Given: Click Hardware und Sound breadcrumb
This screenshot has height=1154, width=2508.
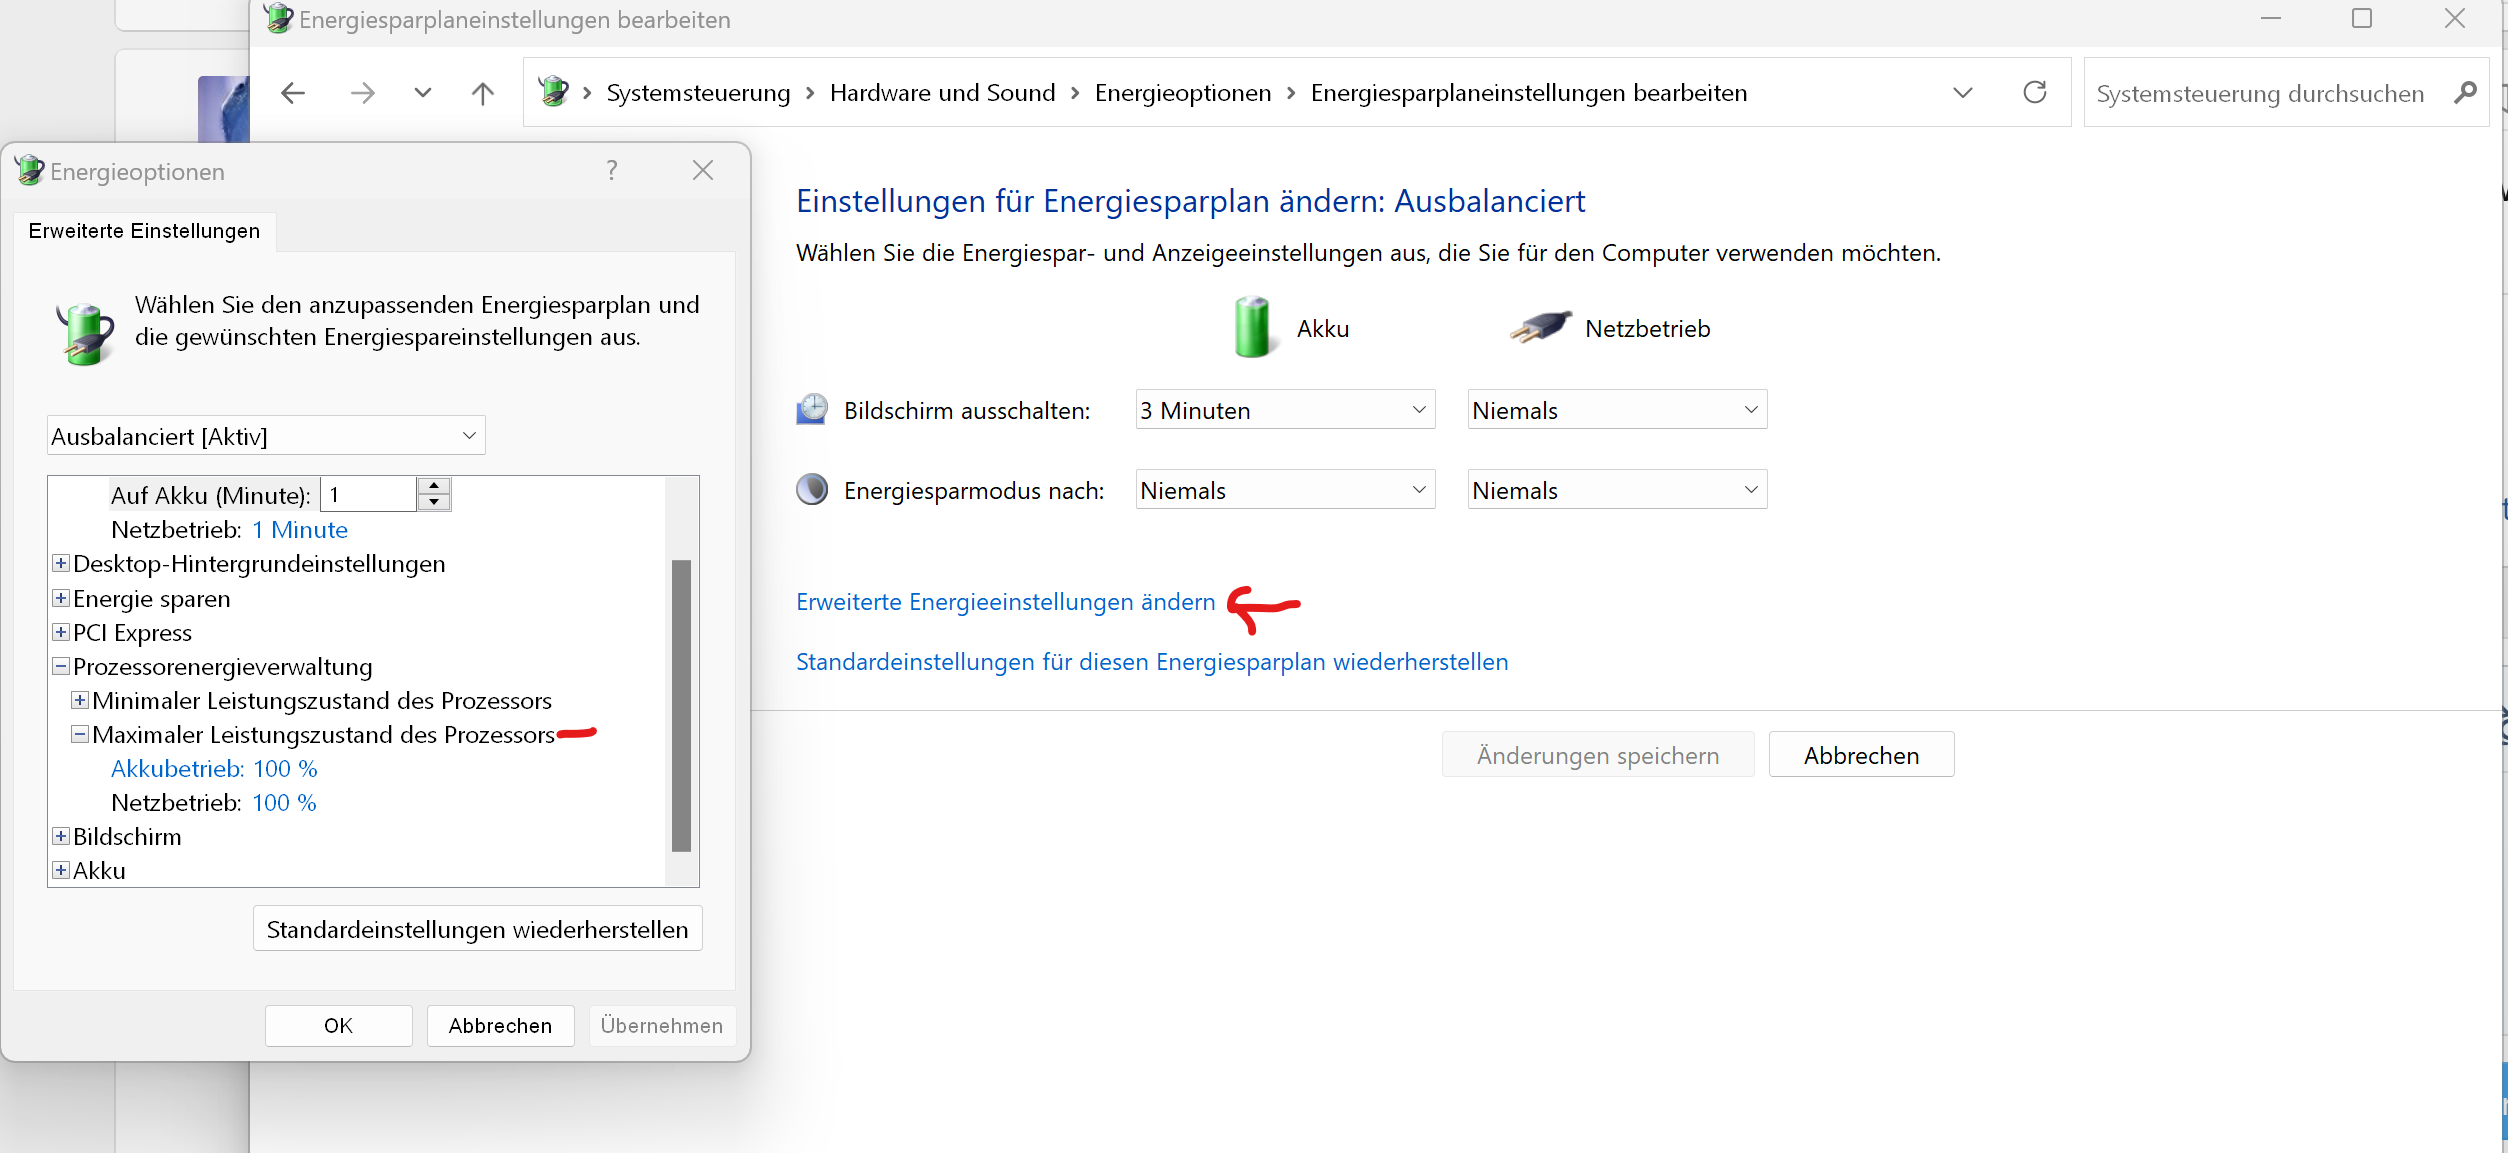Looking at the screenshot, I should point(942,93).
